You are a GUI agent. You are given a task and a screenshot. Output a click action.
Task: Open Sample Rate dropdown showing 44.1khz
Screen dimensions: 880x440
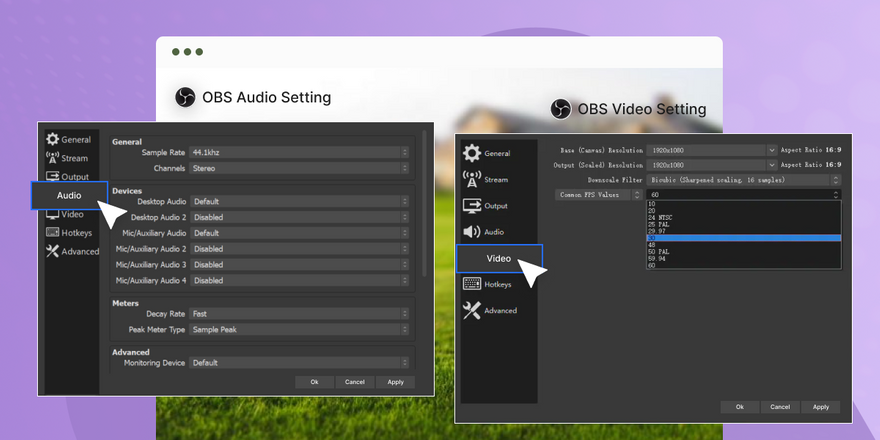click(x=299, y=152)
